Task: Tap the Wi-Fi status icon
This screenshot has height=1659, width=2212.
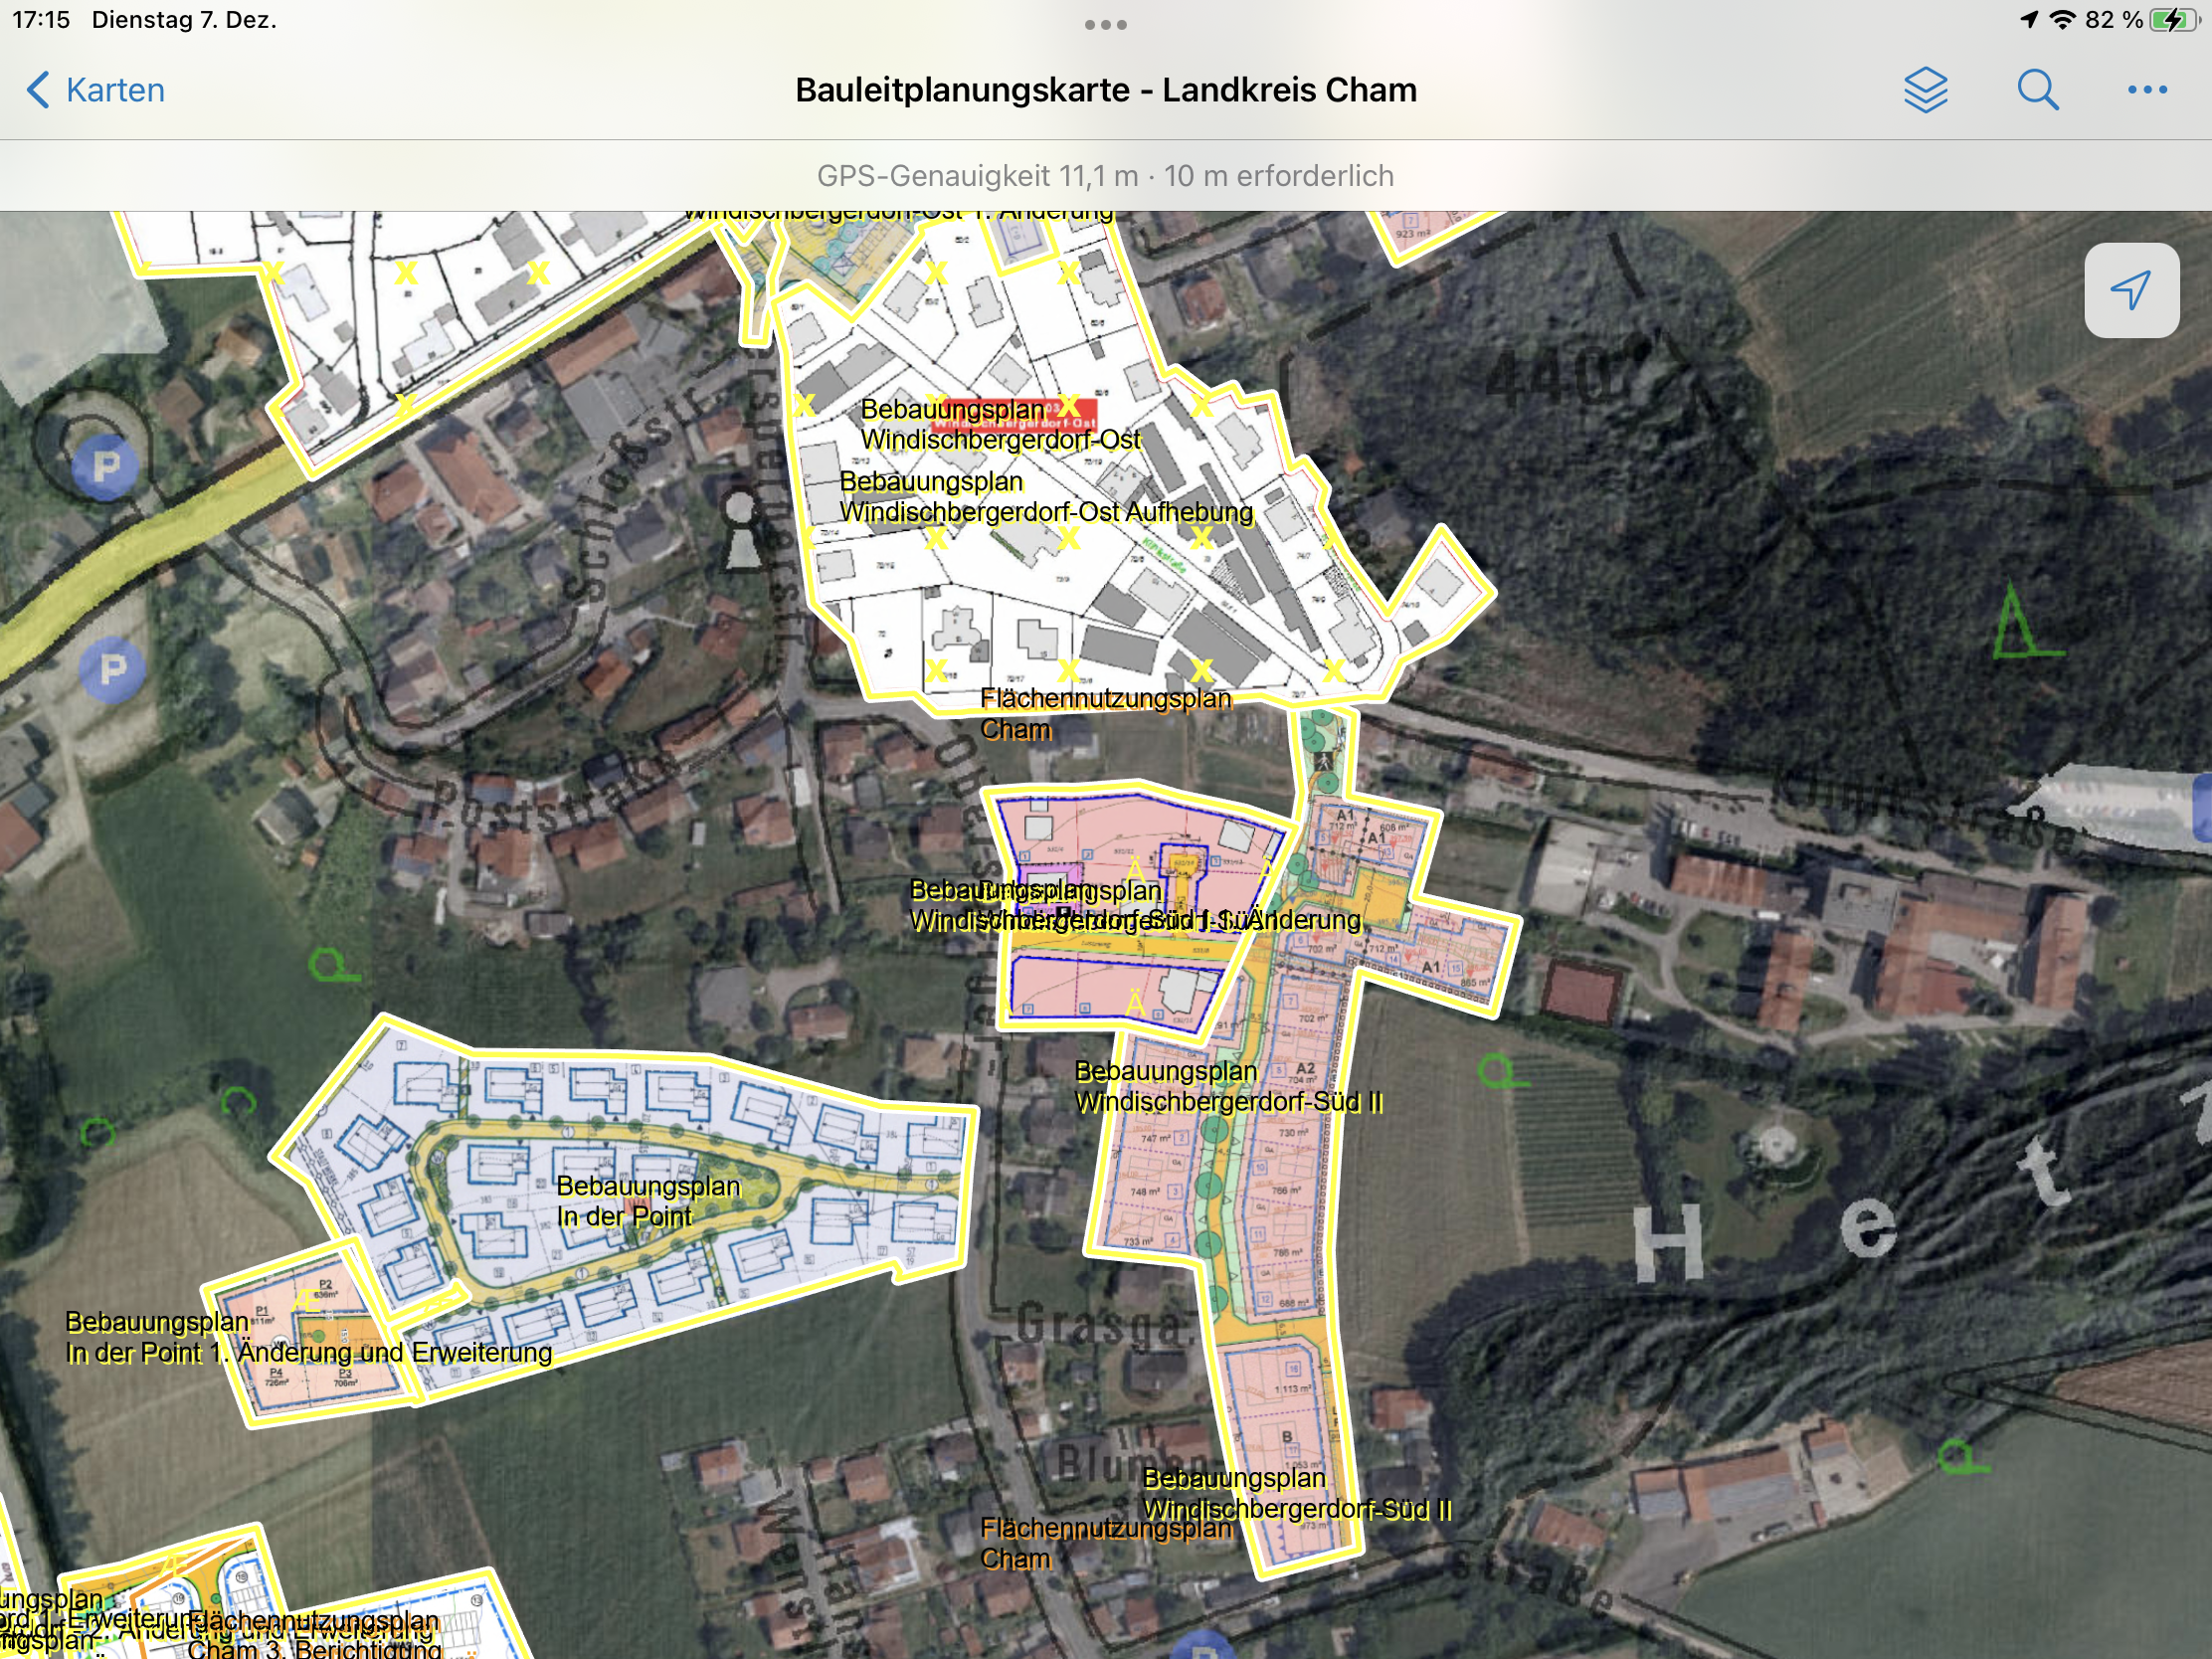Action: (x=2061, y=20)
